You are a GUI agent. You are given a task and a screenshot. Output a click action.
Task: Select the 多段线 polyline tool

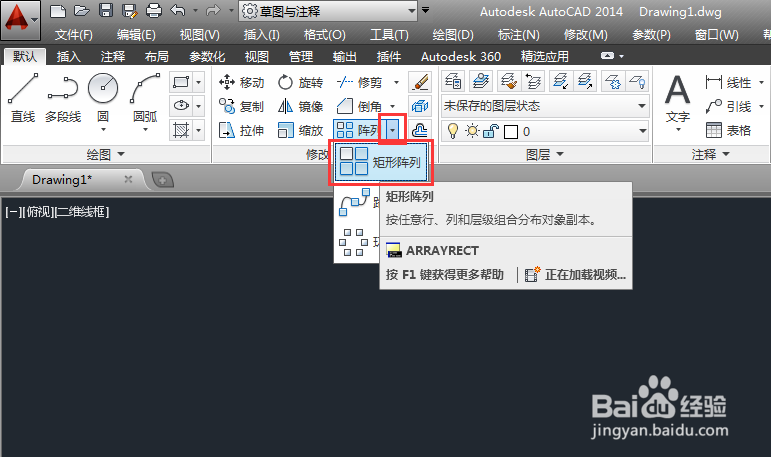click(x=63, y=97)
